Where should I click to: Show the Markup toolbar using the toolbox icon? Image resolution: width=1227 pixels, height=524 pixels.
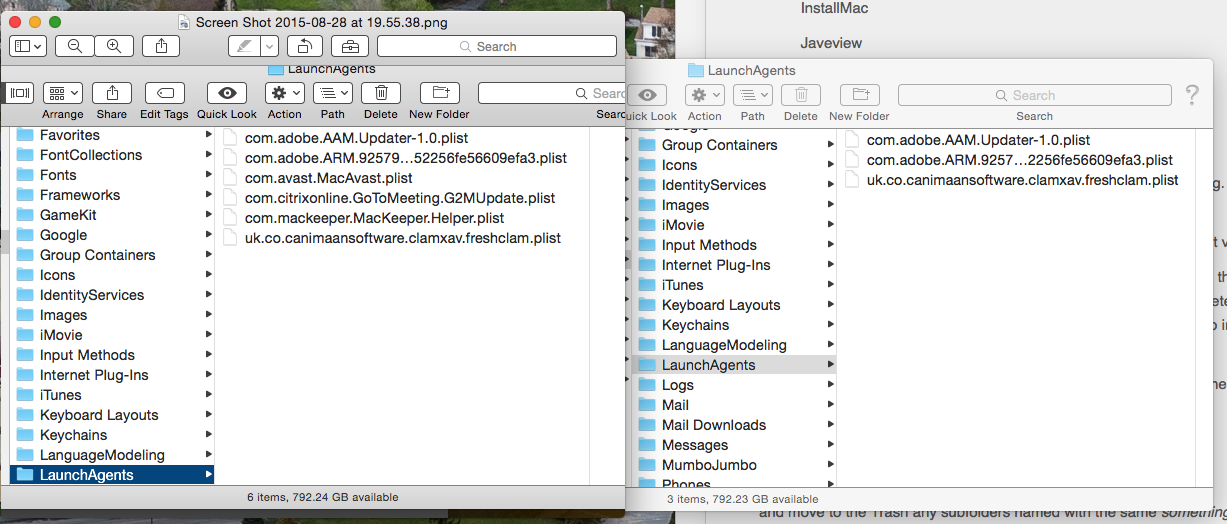(x=349, y=46)
